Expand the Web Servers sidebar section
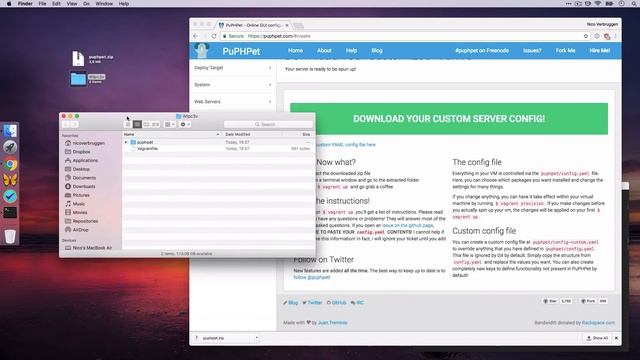 click(232, 102)
